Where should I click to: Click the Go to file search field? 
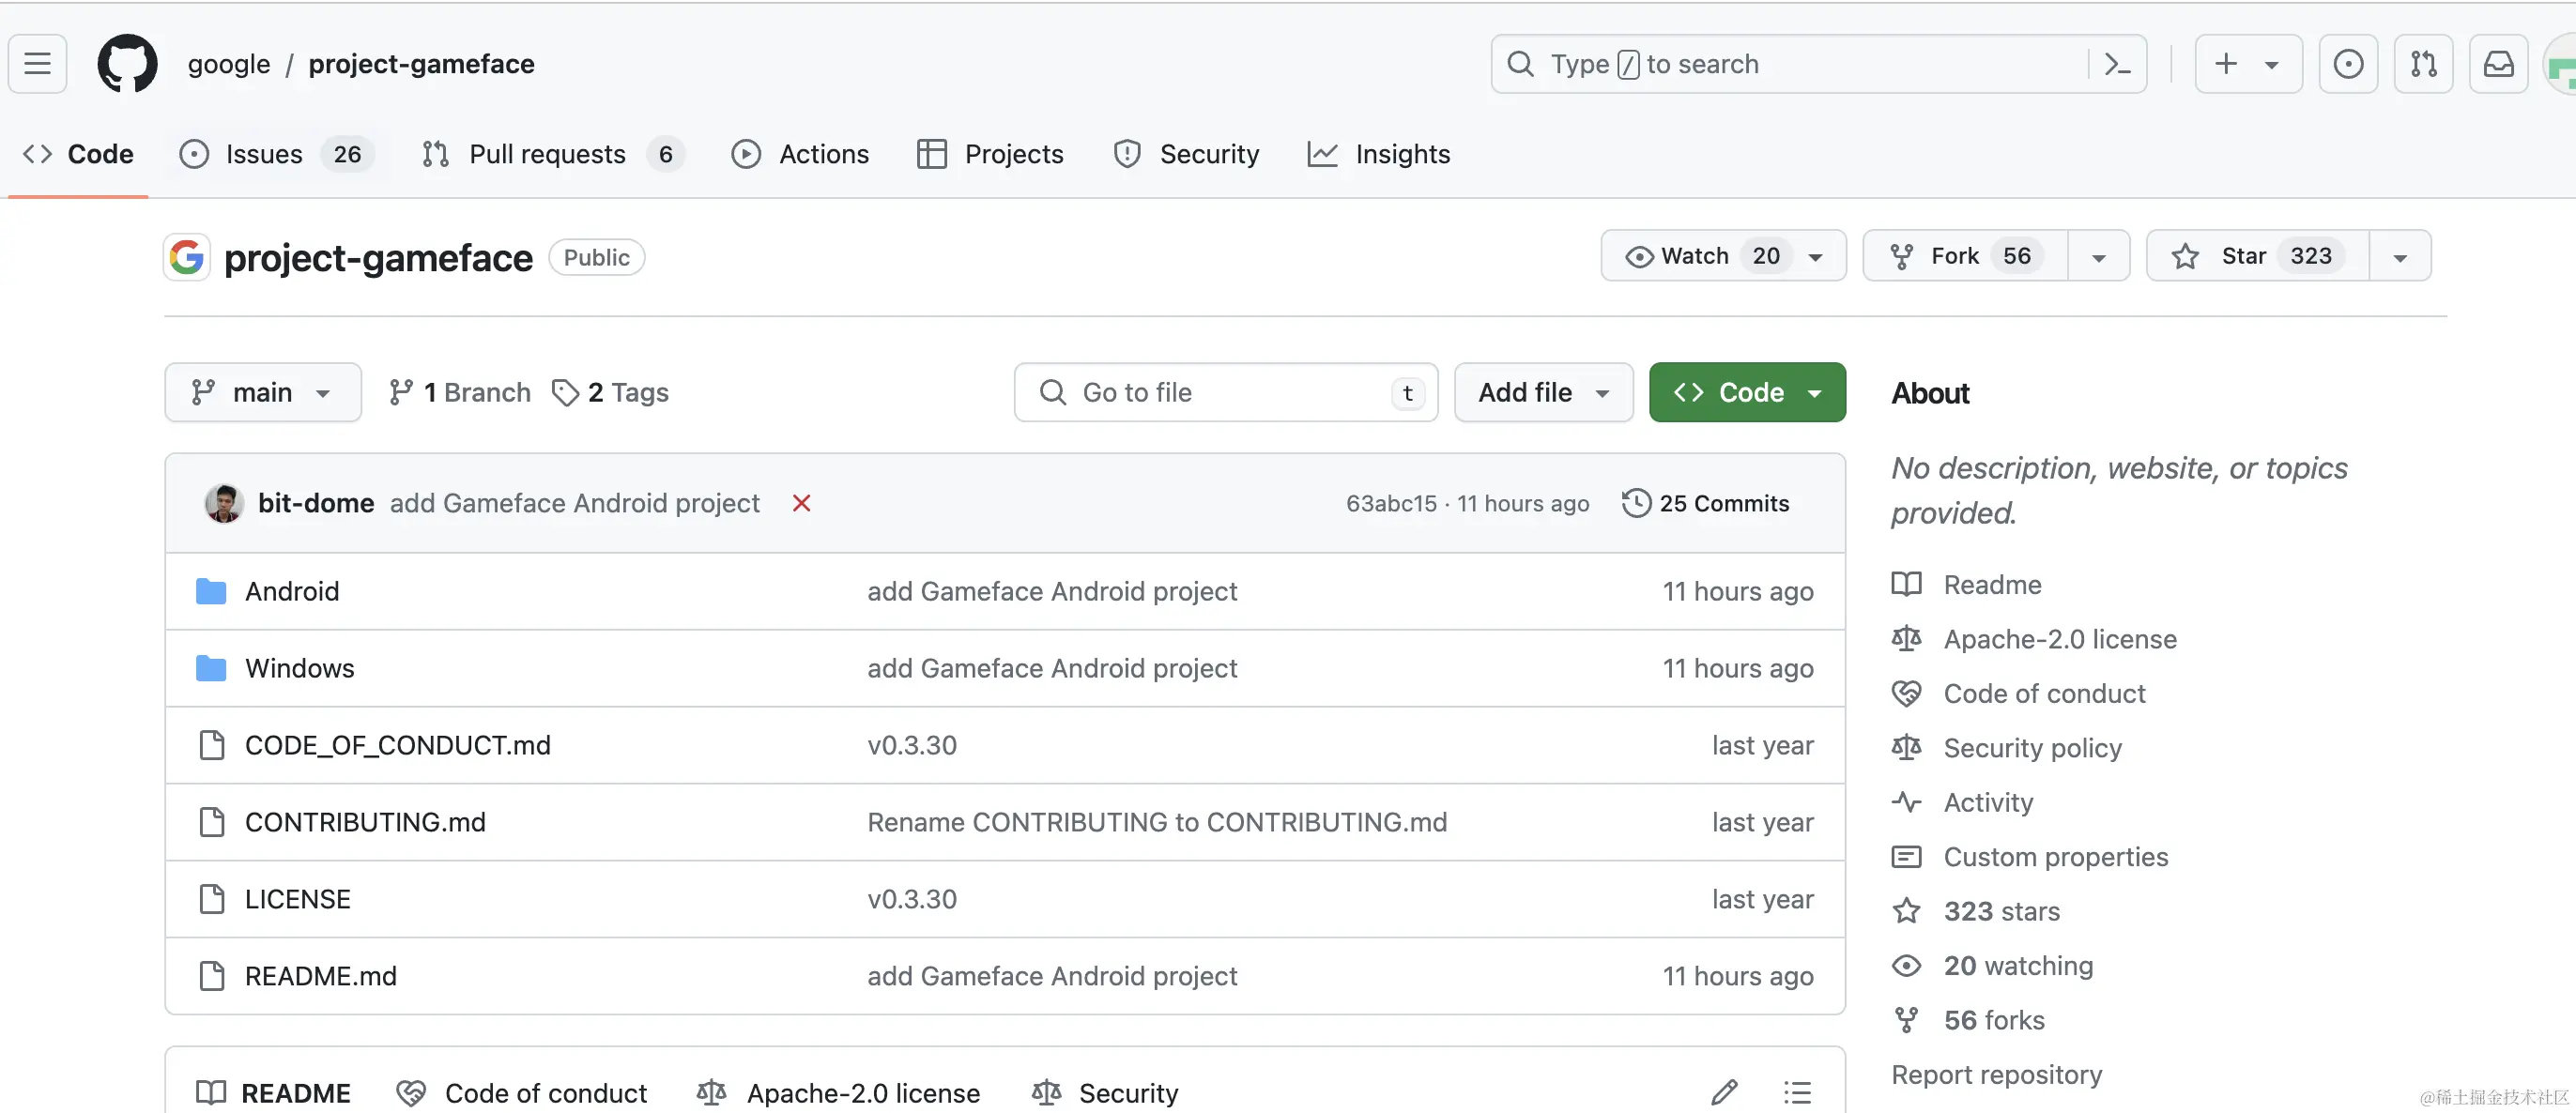[1224, 392]
